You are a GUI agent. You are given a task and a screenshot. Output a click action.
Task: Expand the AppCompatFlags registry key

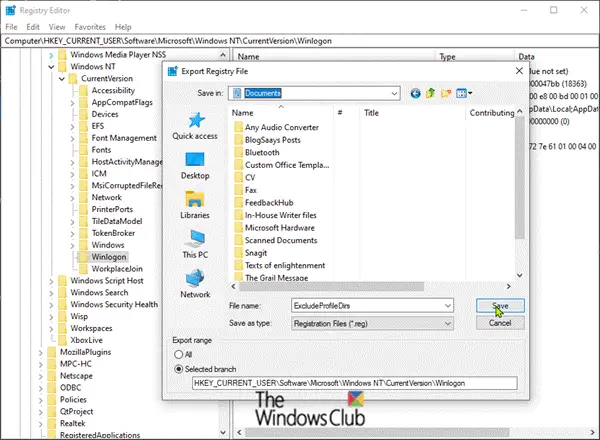point(72,103)
